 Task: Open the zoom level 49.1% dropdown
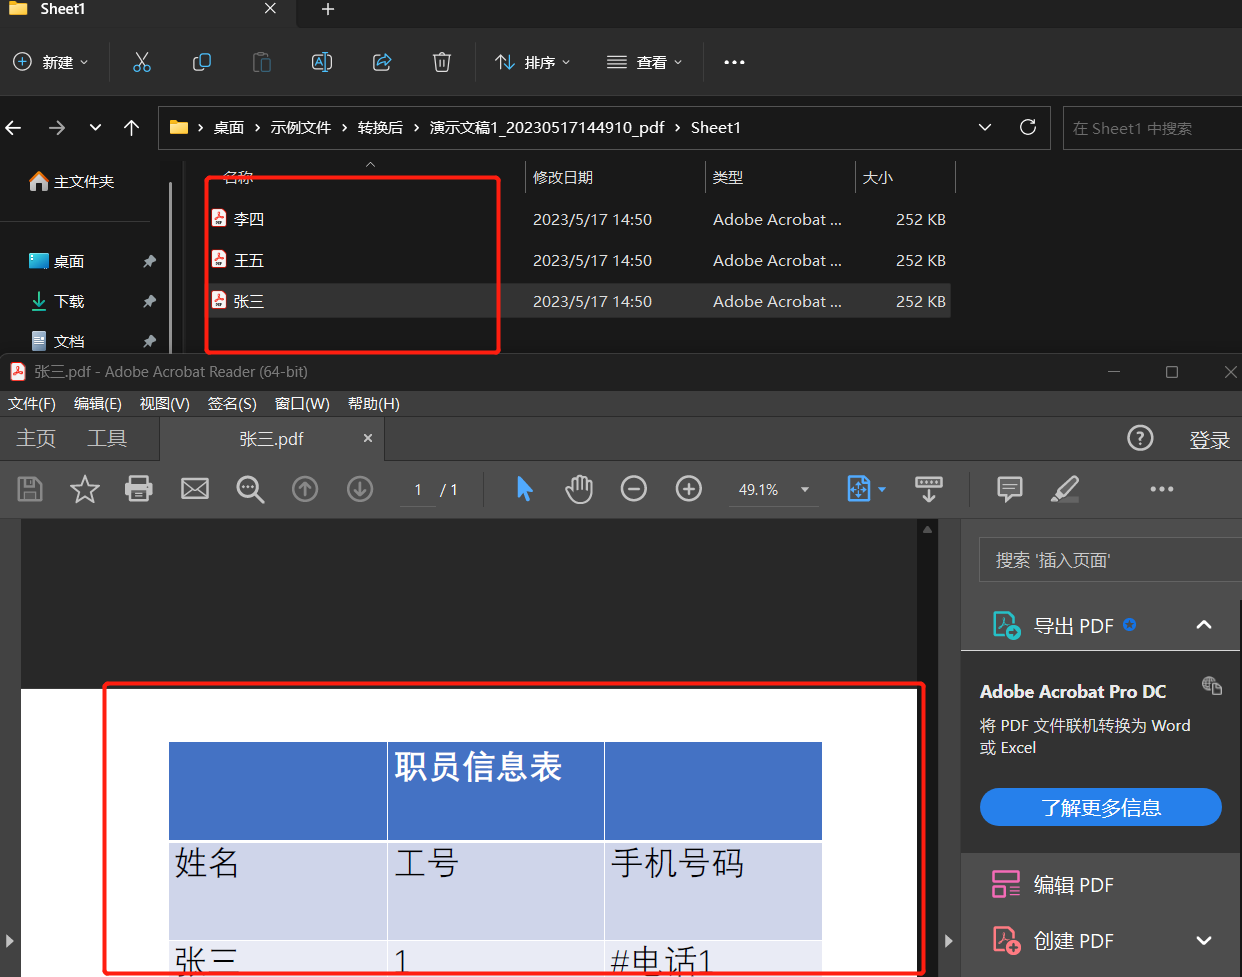click(804, 490)
